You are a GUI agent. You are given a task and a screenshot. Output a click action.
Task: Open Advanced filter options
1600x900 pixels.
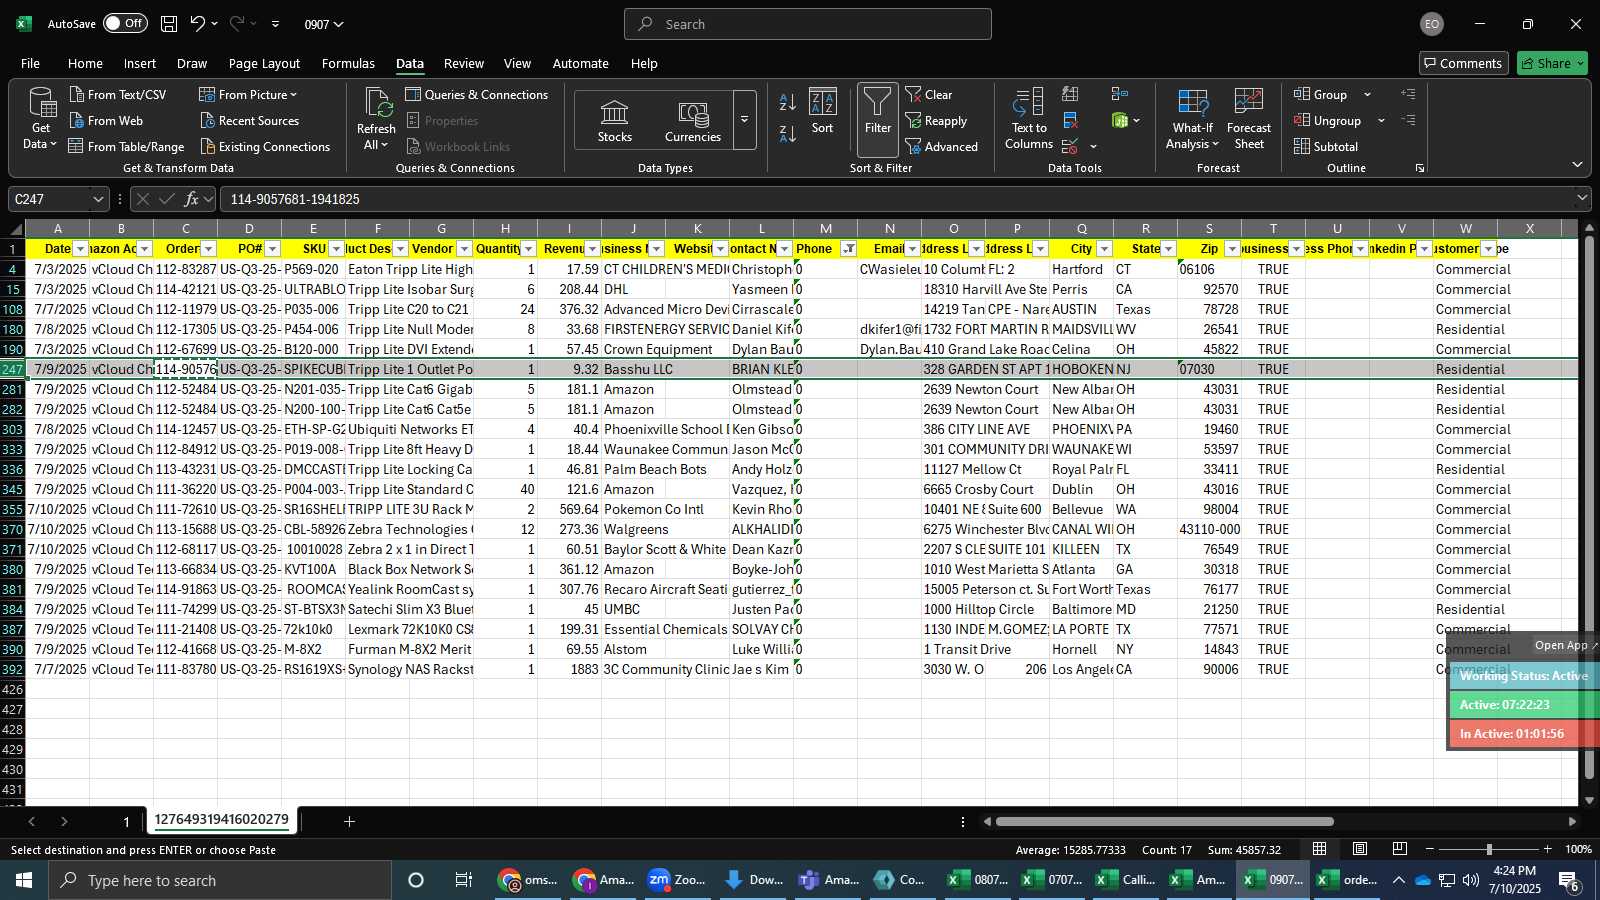click(x=942, y=146)
